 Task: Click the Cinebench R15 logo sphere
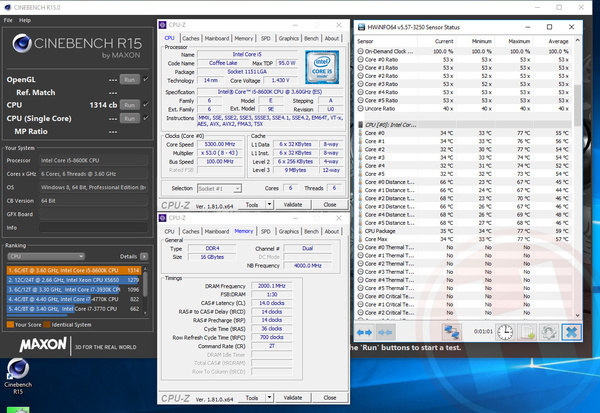[x=22, y=43]
